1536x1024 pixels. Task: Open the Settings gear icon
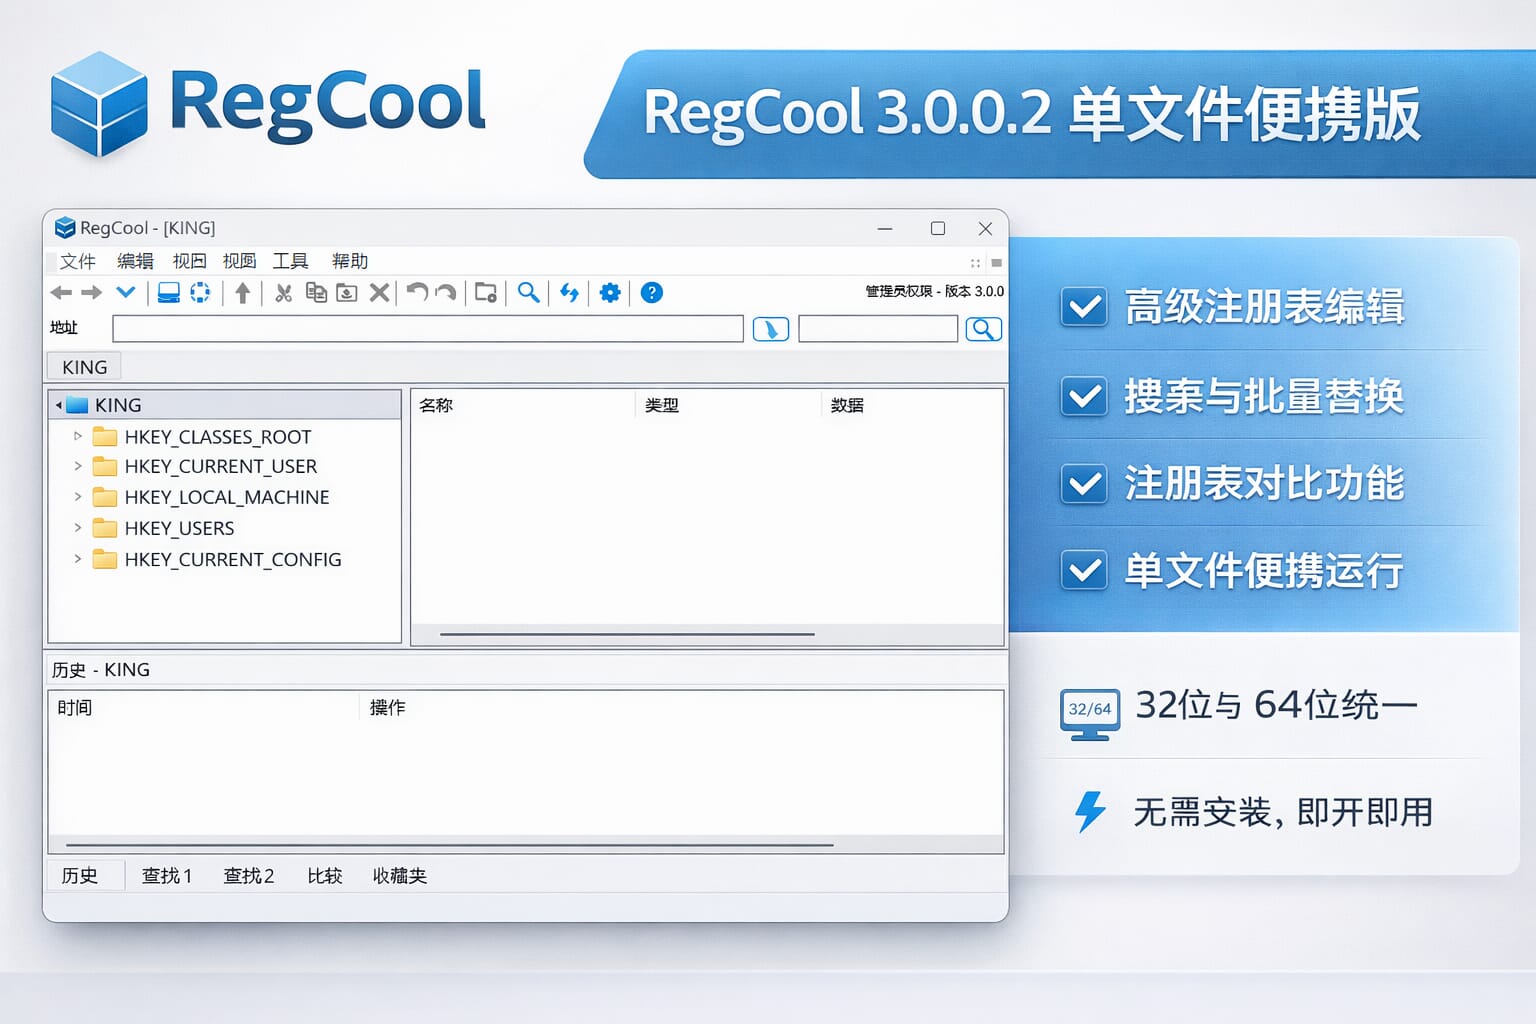click(610, 292)
